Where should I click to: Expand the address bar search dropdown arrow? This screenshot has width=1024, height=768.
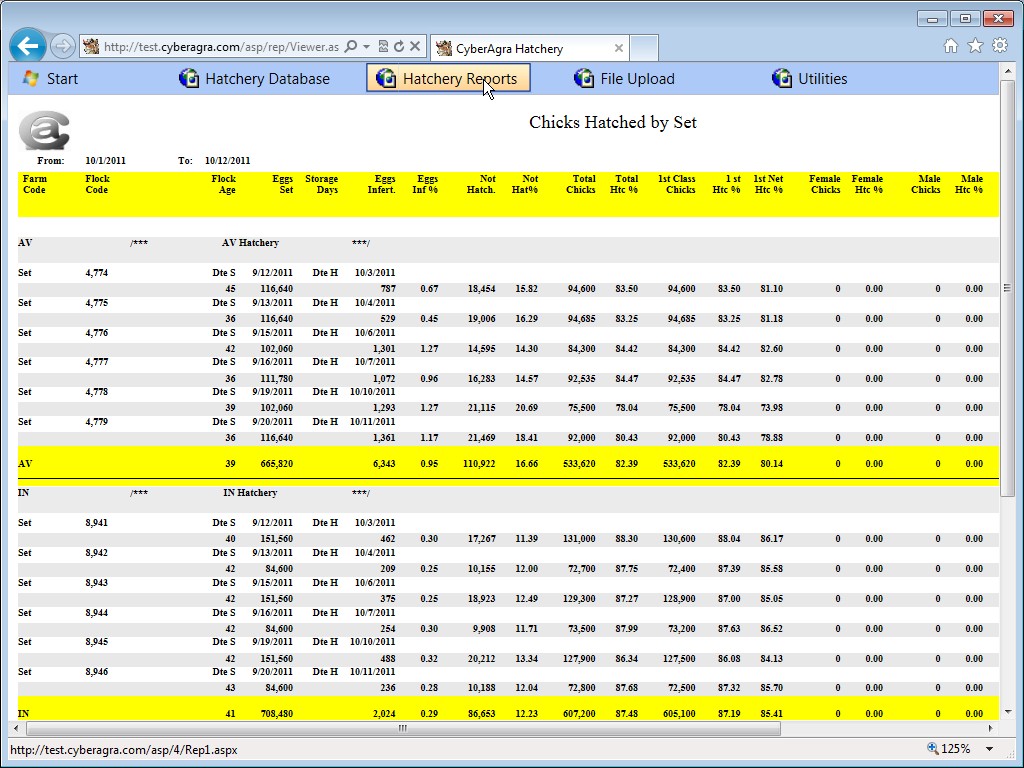(x=367, y=47)
